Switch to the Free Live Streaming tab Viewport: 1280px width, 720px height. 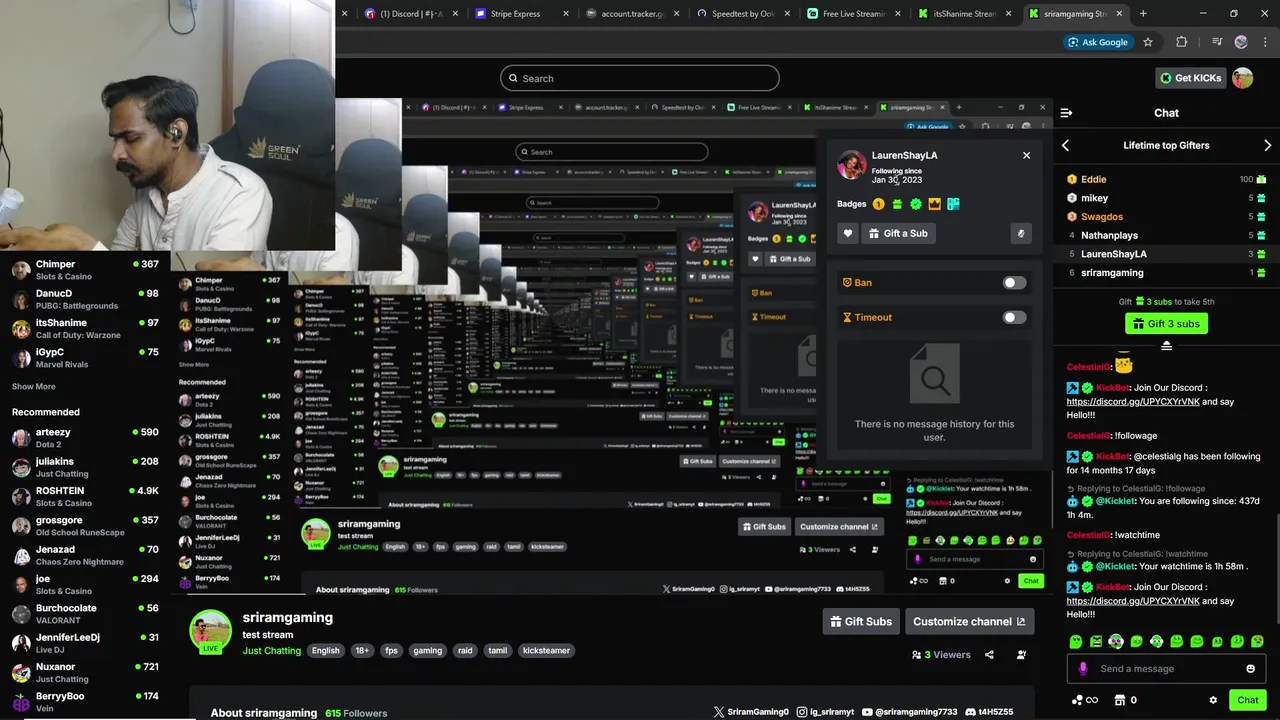(854, 14)
